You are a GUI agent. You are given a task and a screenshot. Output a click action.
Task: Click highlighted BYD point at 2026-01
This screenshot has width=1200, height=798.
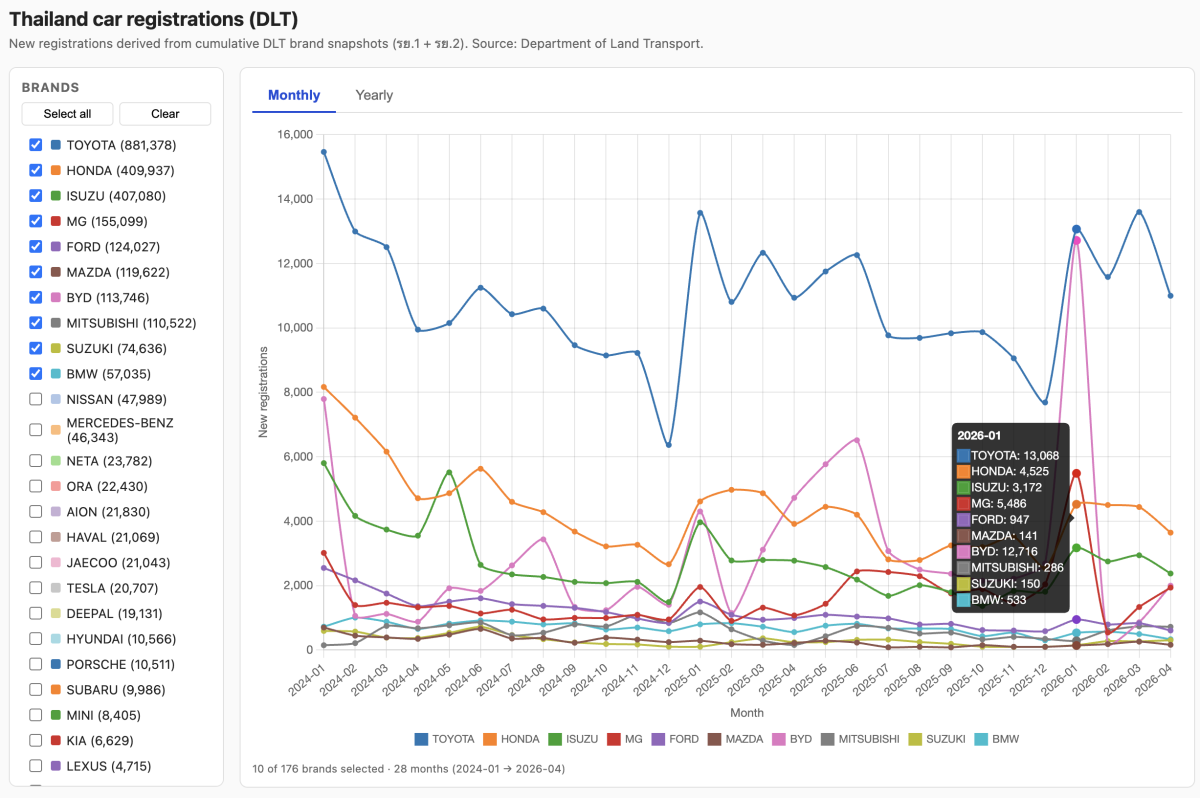1077,241
